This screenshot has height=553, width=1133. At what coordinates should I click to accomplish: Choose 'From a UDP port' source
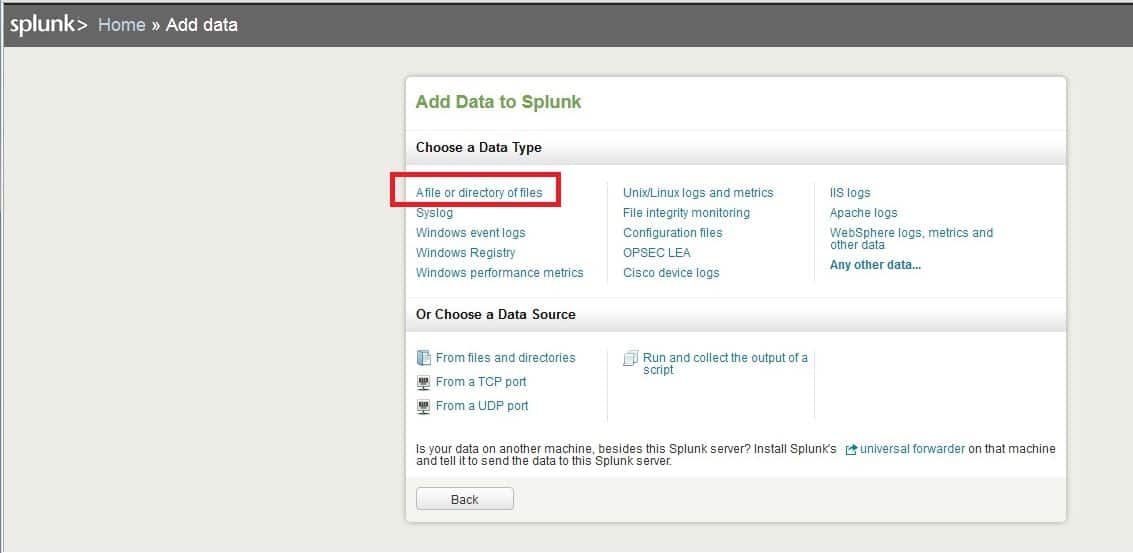pyautogui.click(x=482, y=406)
